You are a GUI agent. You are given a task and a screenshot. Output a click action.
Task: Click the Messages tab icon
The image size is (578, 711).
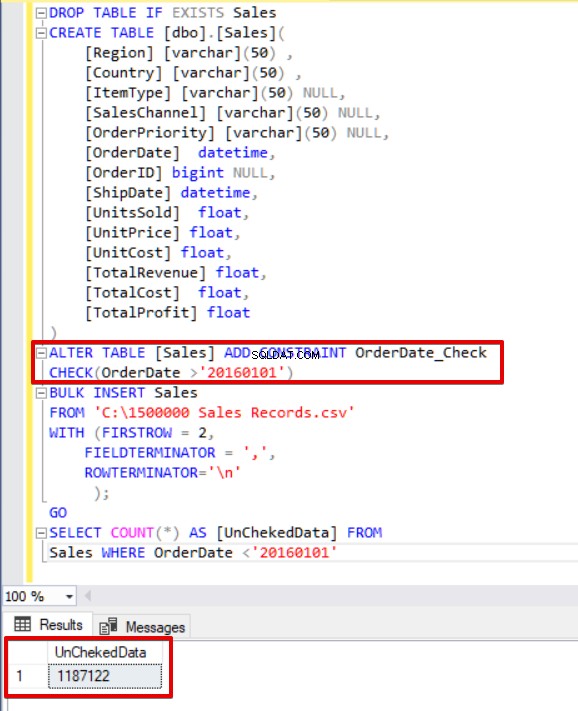(108, 626)
